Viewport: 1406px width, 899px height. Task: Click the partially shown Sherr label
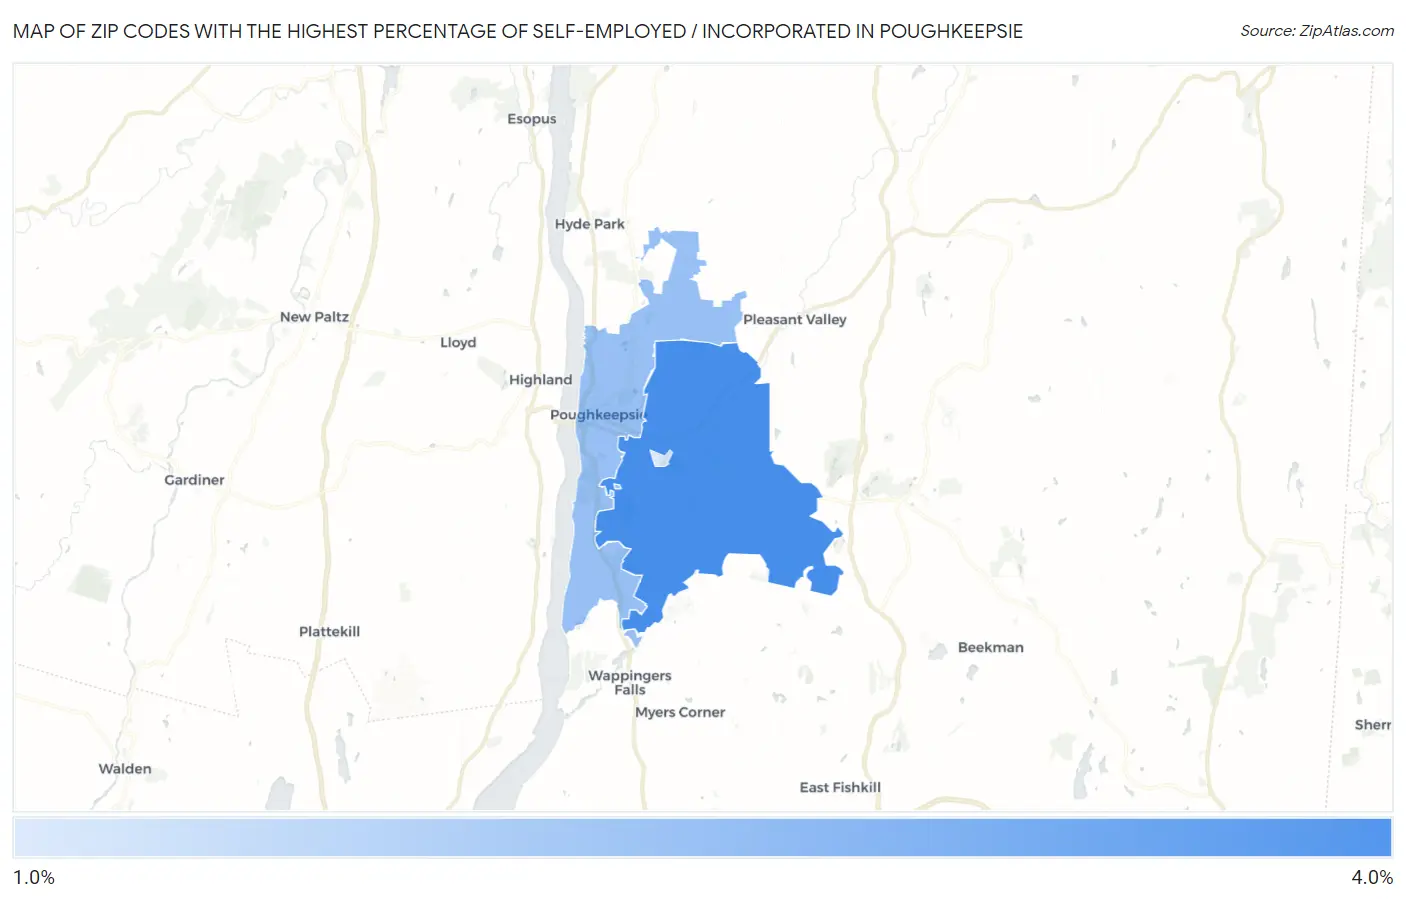click(1373, 726)
